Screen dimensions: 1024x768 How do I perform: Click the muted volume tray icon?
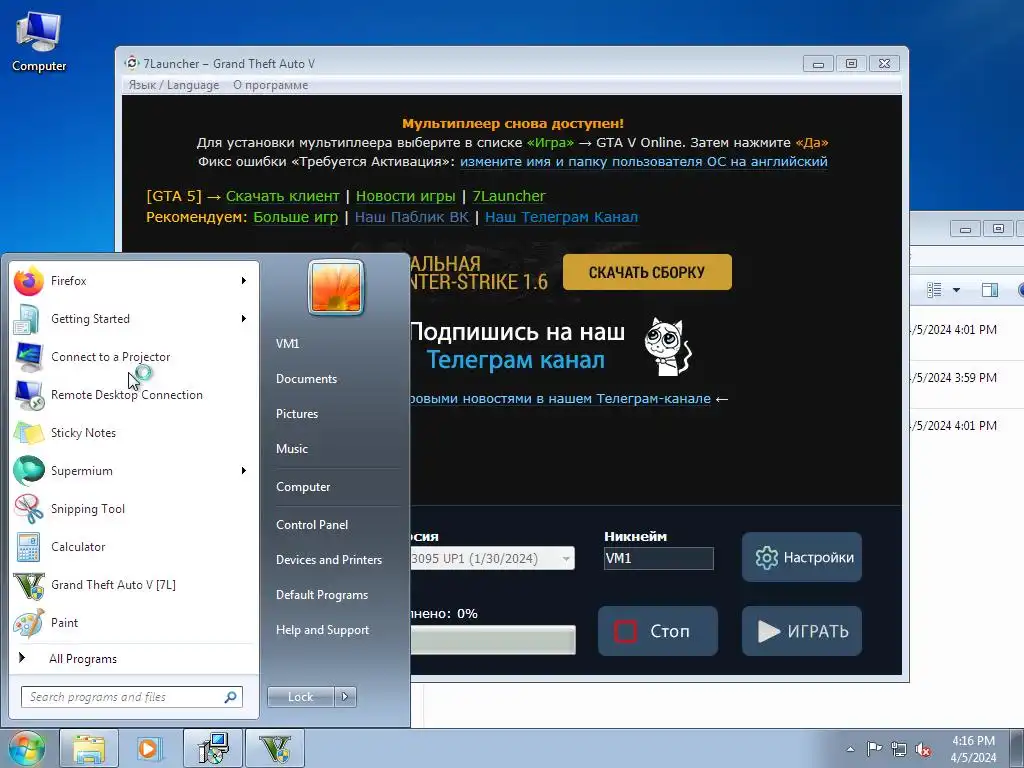[923, 749]
